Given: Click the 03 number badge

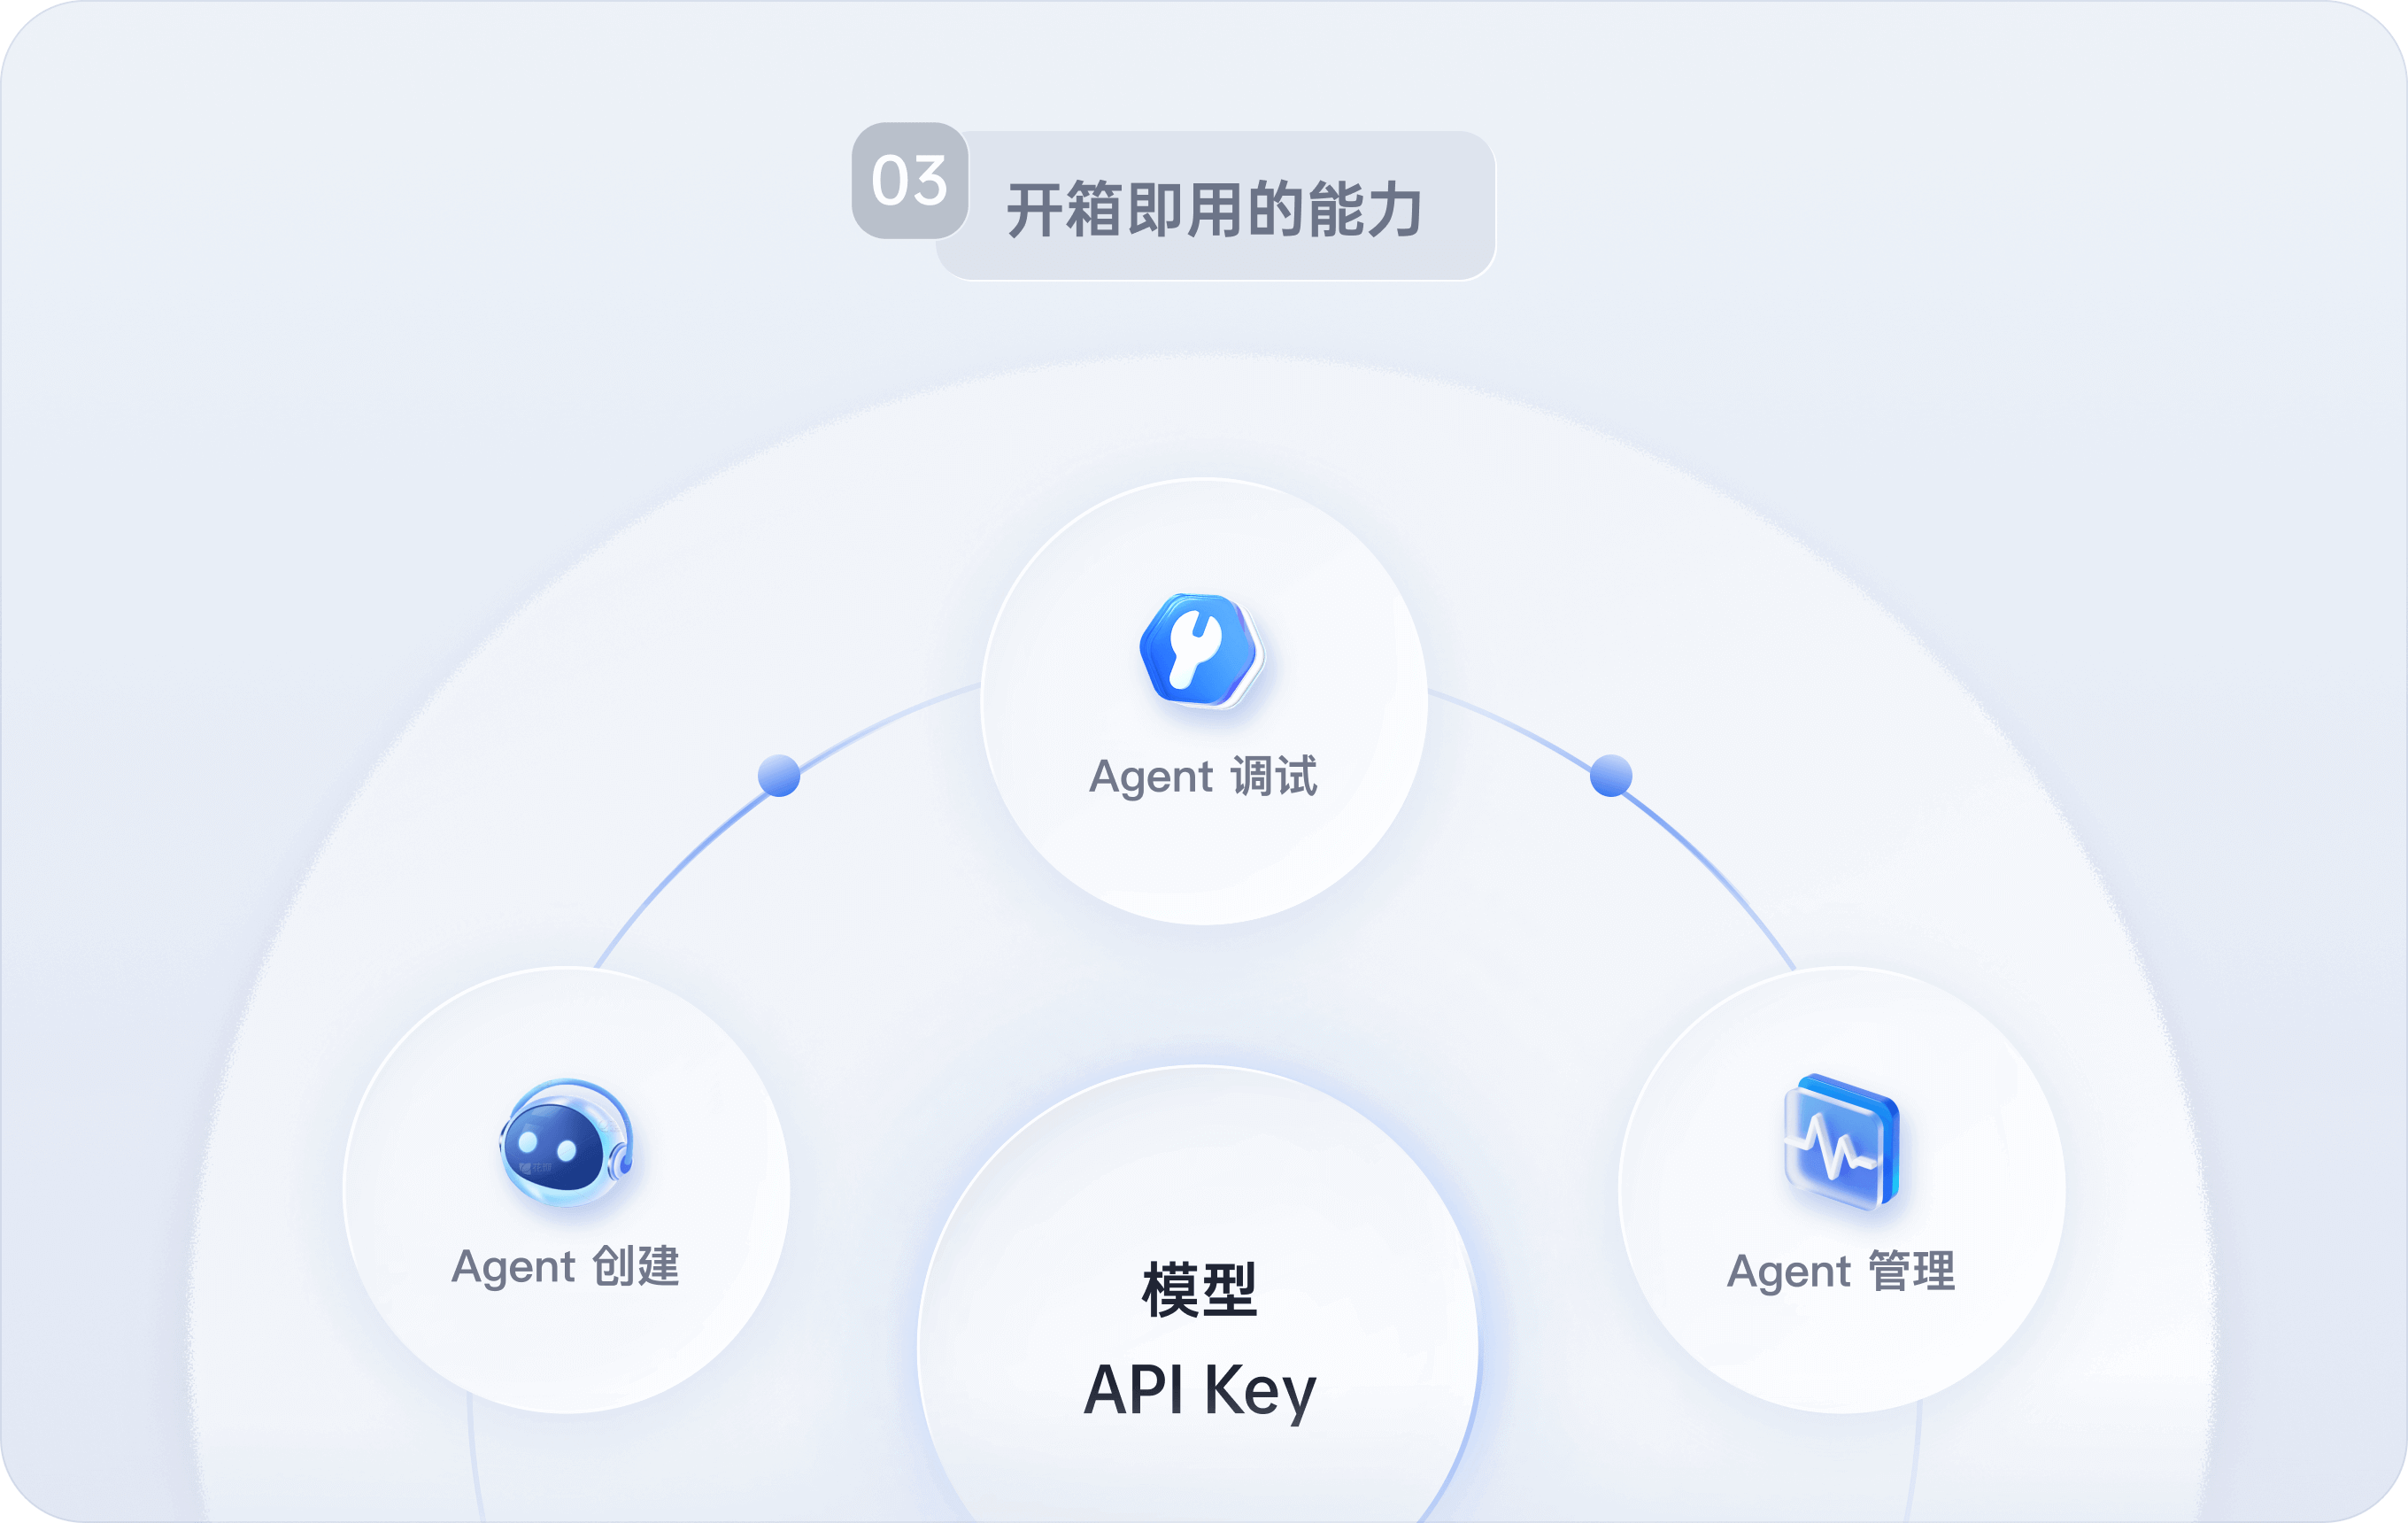Looking at the screenshot, I should click(x=910, y=181).
